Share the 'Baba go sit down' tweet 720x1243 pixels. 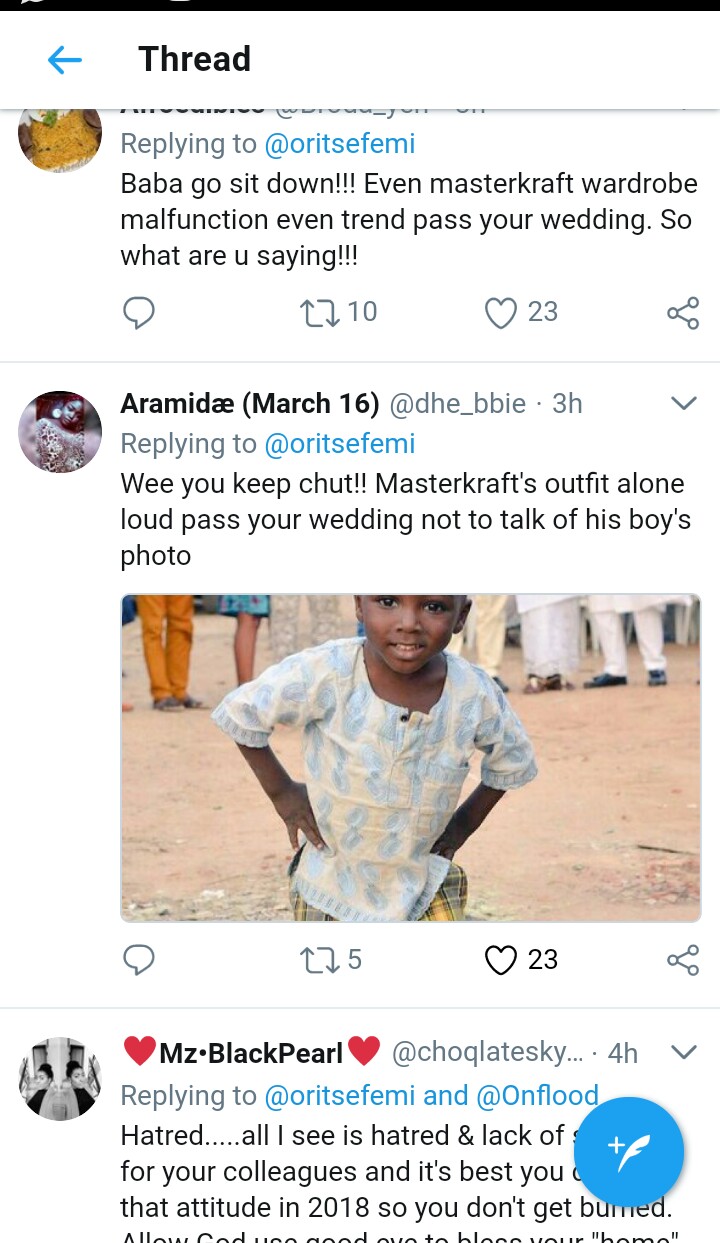tap(682, 313)
